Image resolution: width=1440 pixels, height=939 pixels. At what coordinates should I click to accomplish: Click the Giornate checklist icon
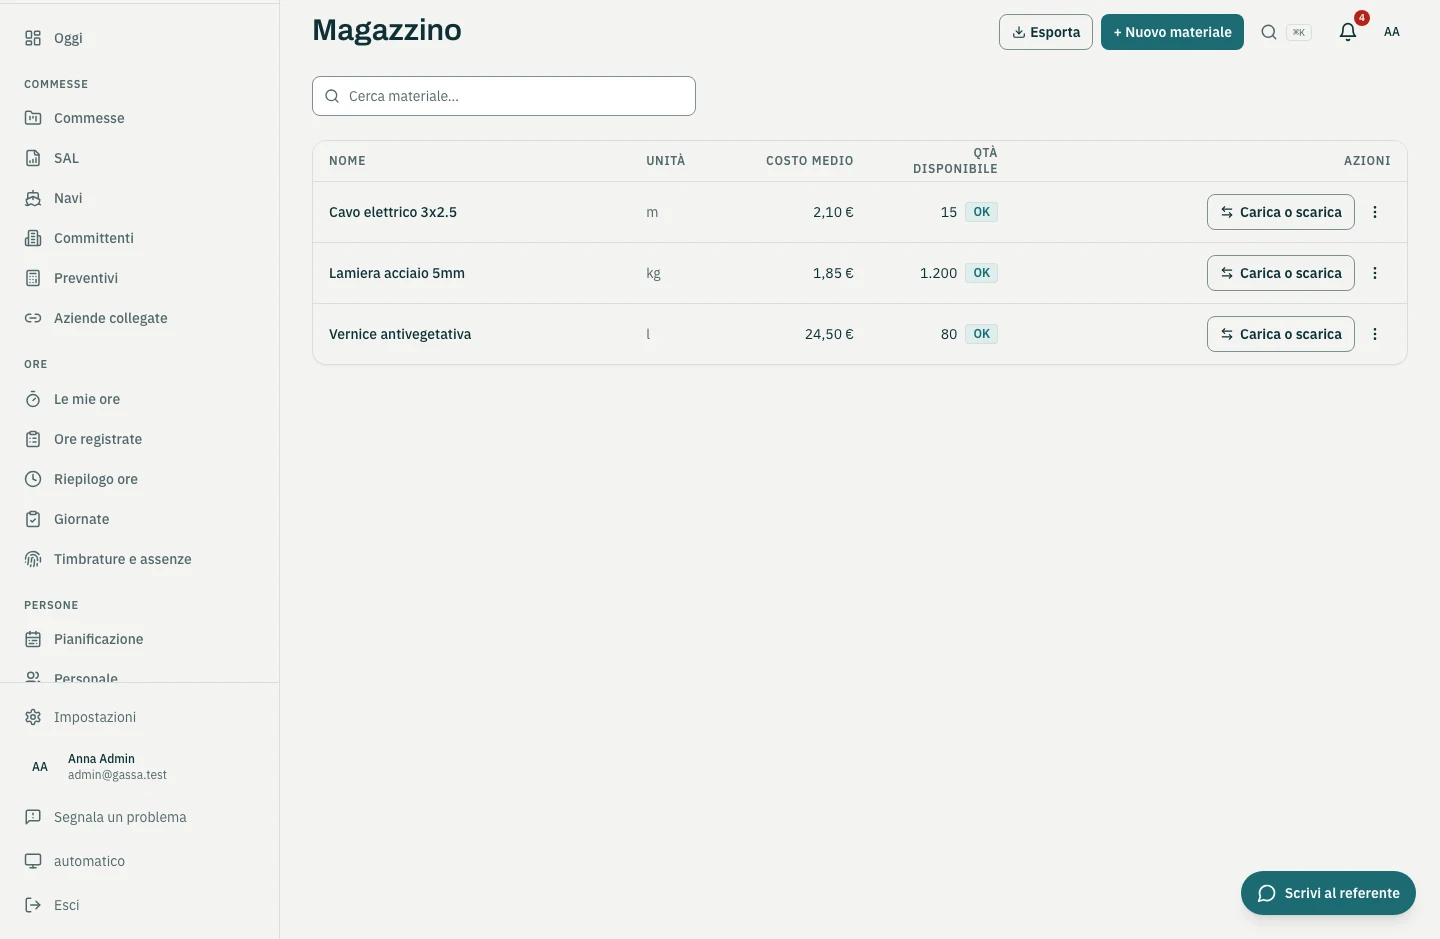tap(33, 519)
